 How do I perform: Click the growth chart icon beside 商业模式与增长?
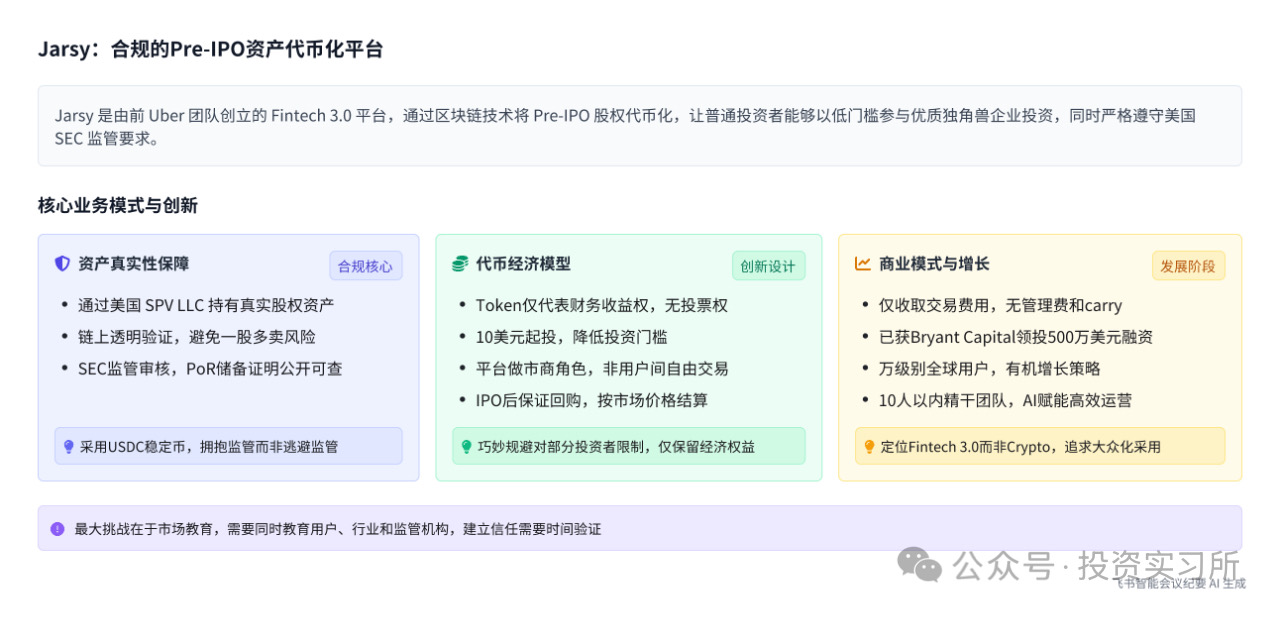click(862, 264)
